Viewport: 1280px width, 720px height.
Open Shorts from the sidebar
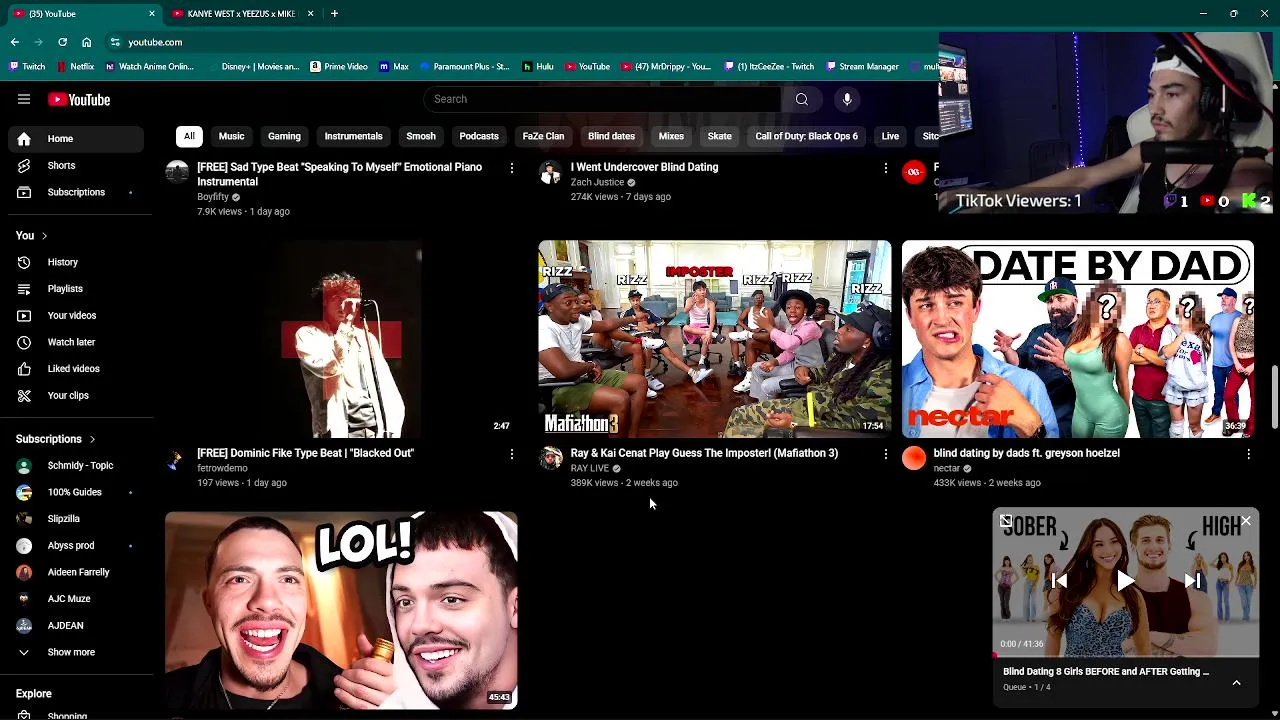76,165
